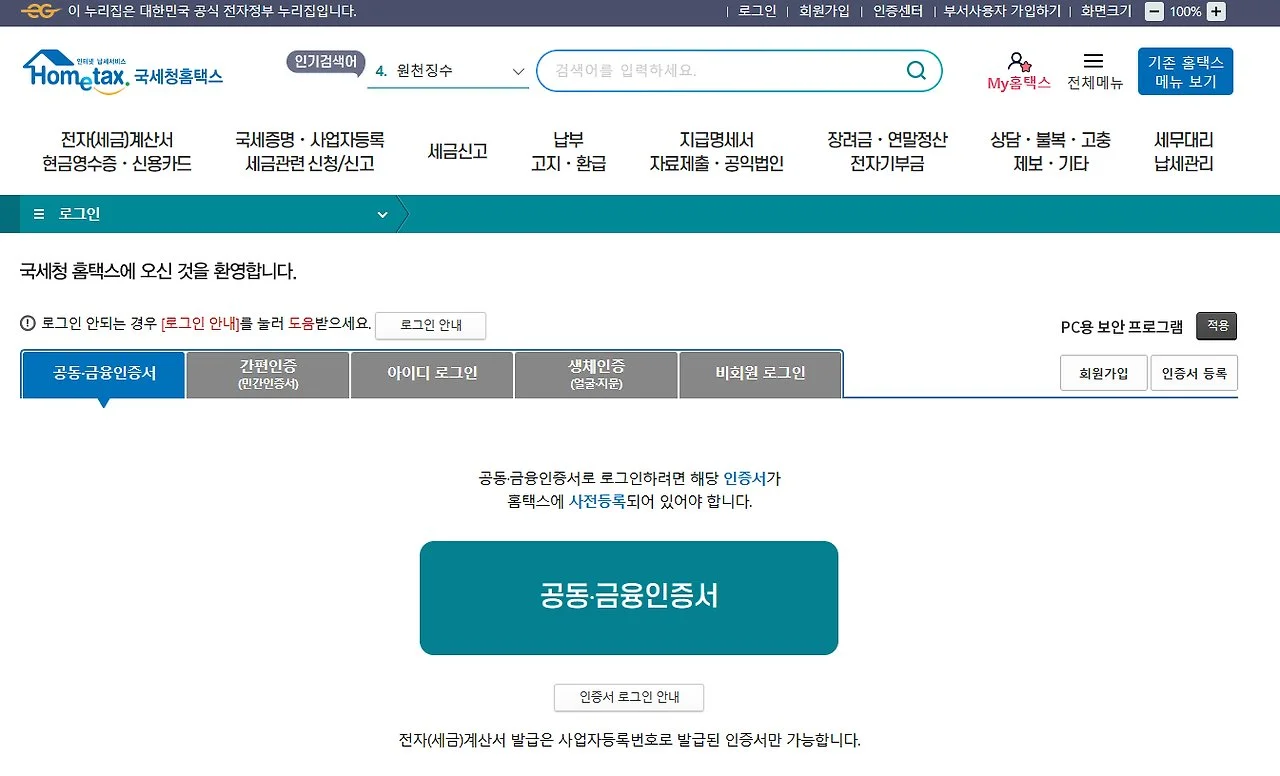The width and height of the screenshot is (1280, 776).
Task: Apply the PC 보안 프로그램 with the 적용 toggle
Action: tap(1216, 326)
